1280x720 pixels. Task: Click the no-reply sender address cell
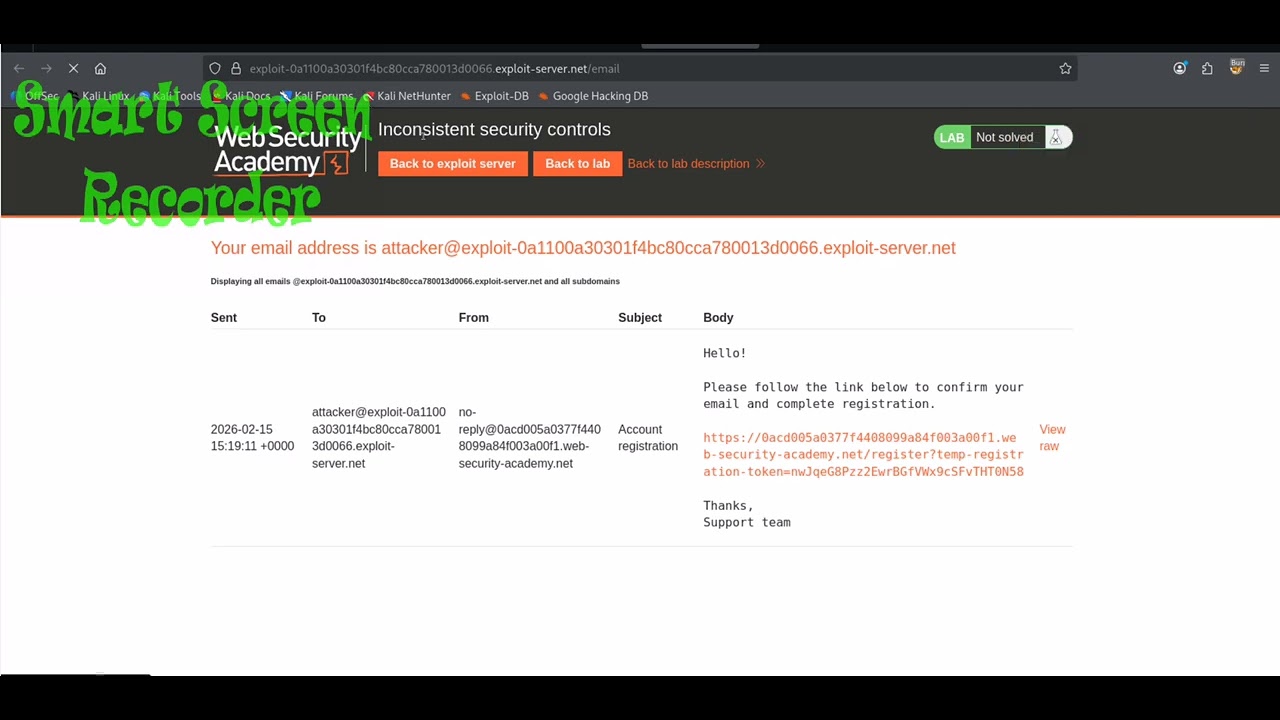(x=530, y=438)
